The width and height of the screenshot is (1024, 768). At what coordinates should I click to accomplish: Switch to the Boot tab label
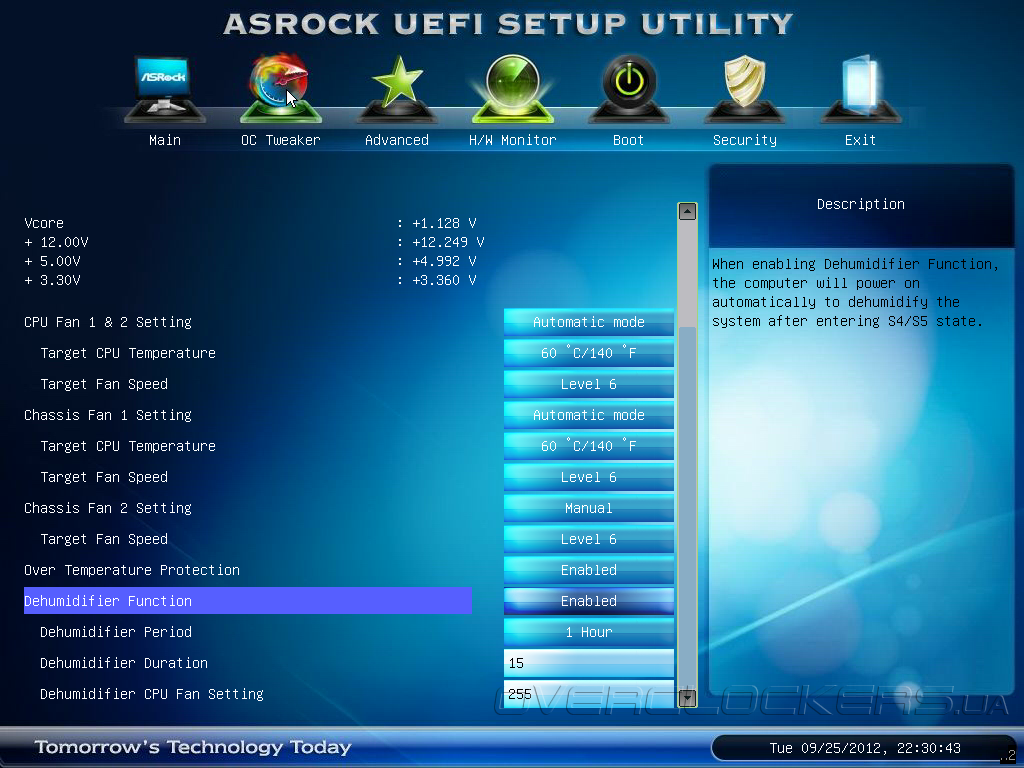[x=628, y=140]
